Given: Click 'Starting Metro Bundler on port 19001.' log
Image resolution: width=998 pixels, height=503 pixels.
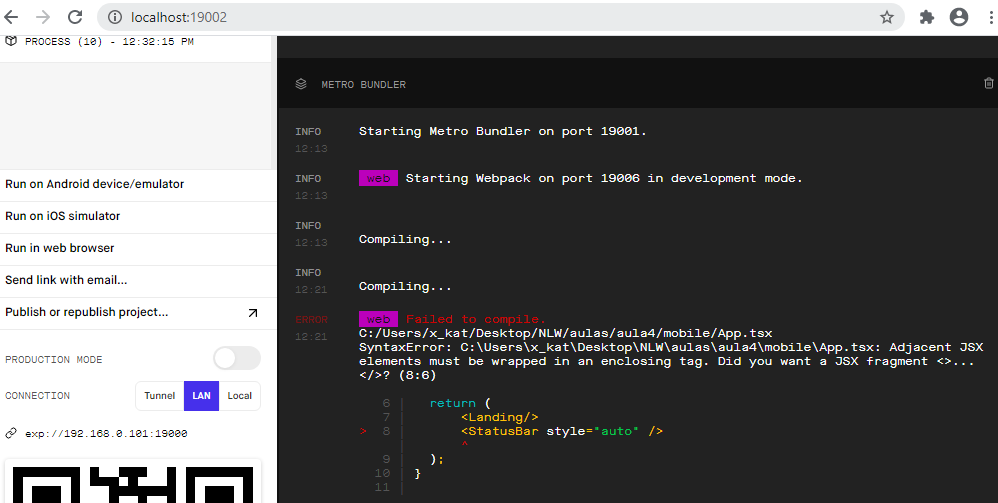Looking at the screenshot, I should 503,132.
